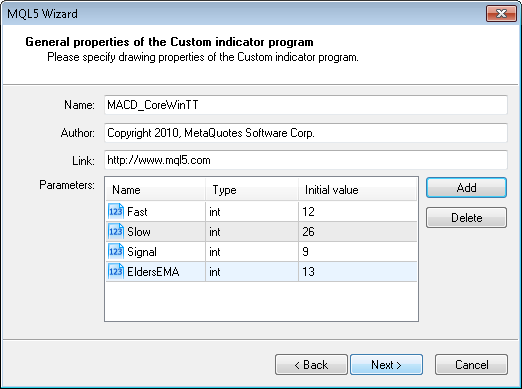Delete the selected parameter
Screen dimensions: 522x389
tap(466, 218)
